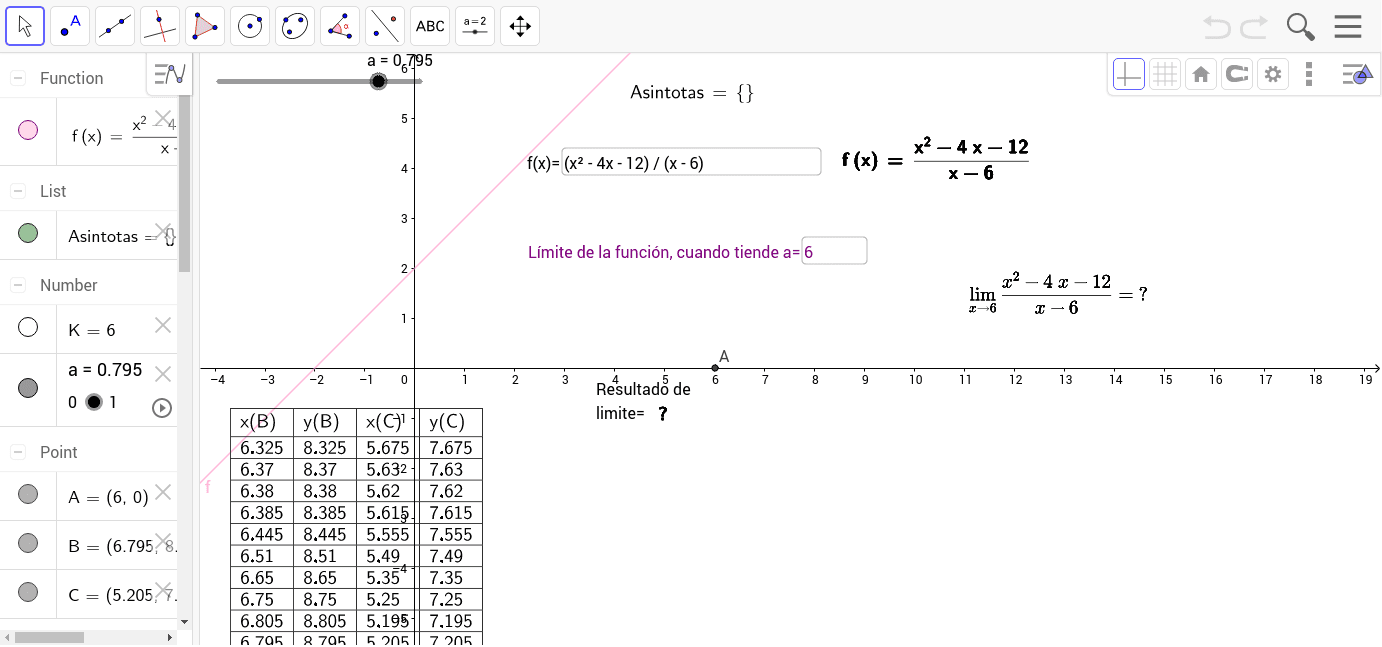Viewport: 1382px width, 647px height.
Task: Select the Line through two points tool
Action: pyautogui.click(x=115, y=26)
